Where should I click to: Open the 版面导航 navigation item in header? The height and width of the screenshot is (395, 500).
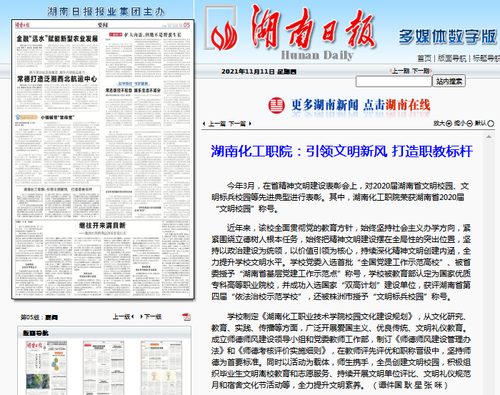coord(452,59)
